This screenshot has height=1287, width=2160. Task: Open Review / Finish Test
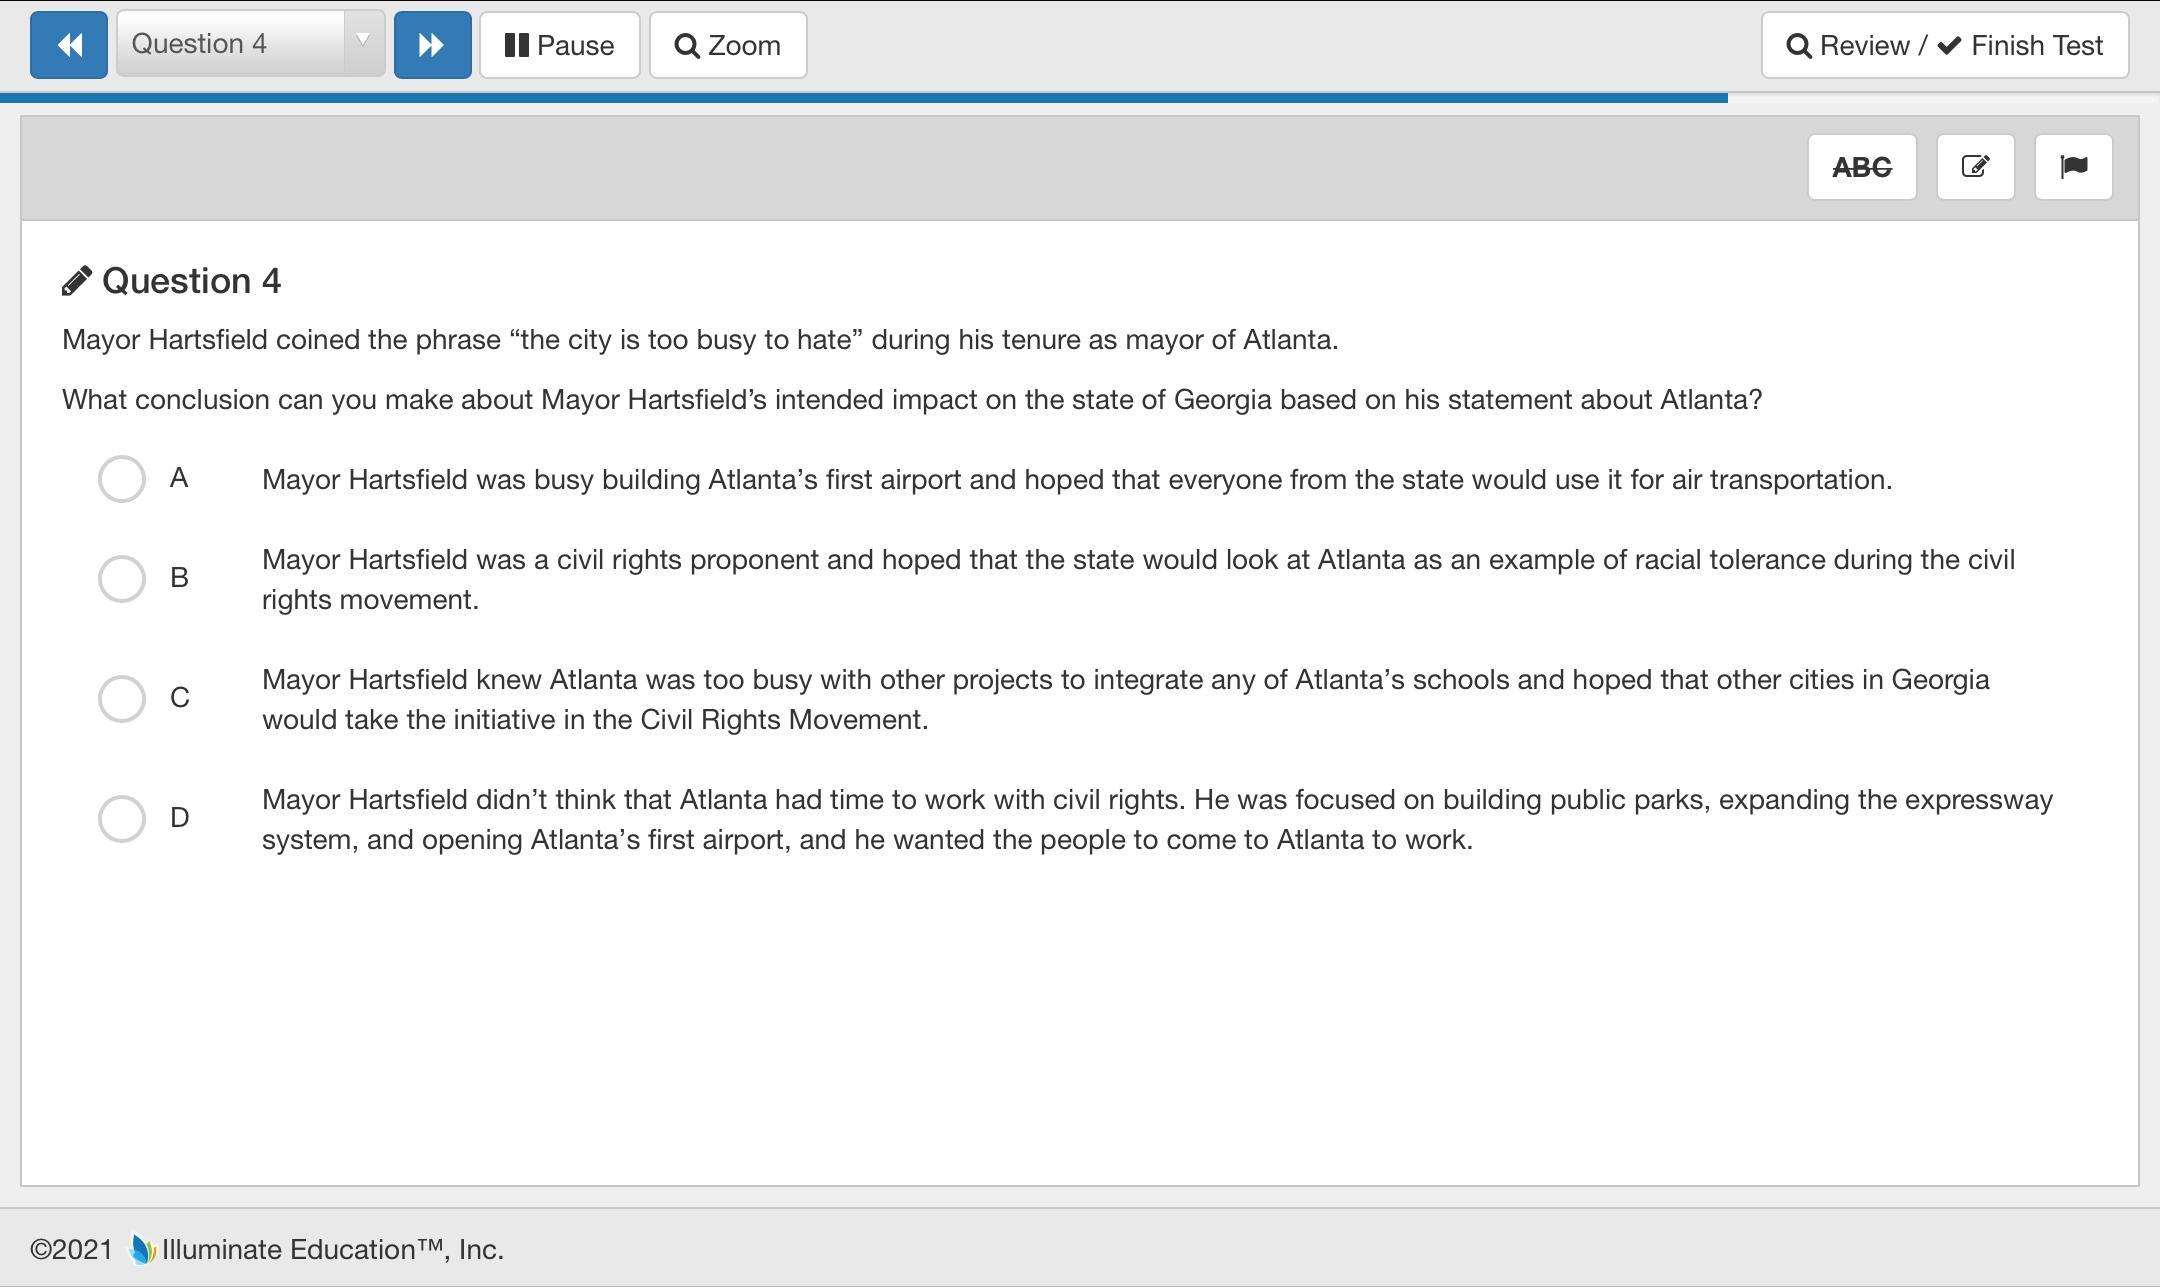pyautogui.click(x=1944, y=45)
